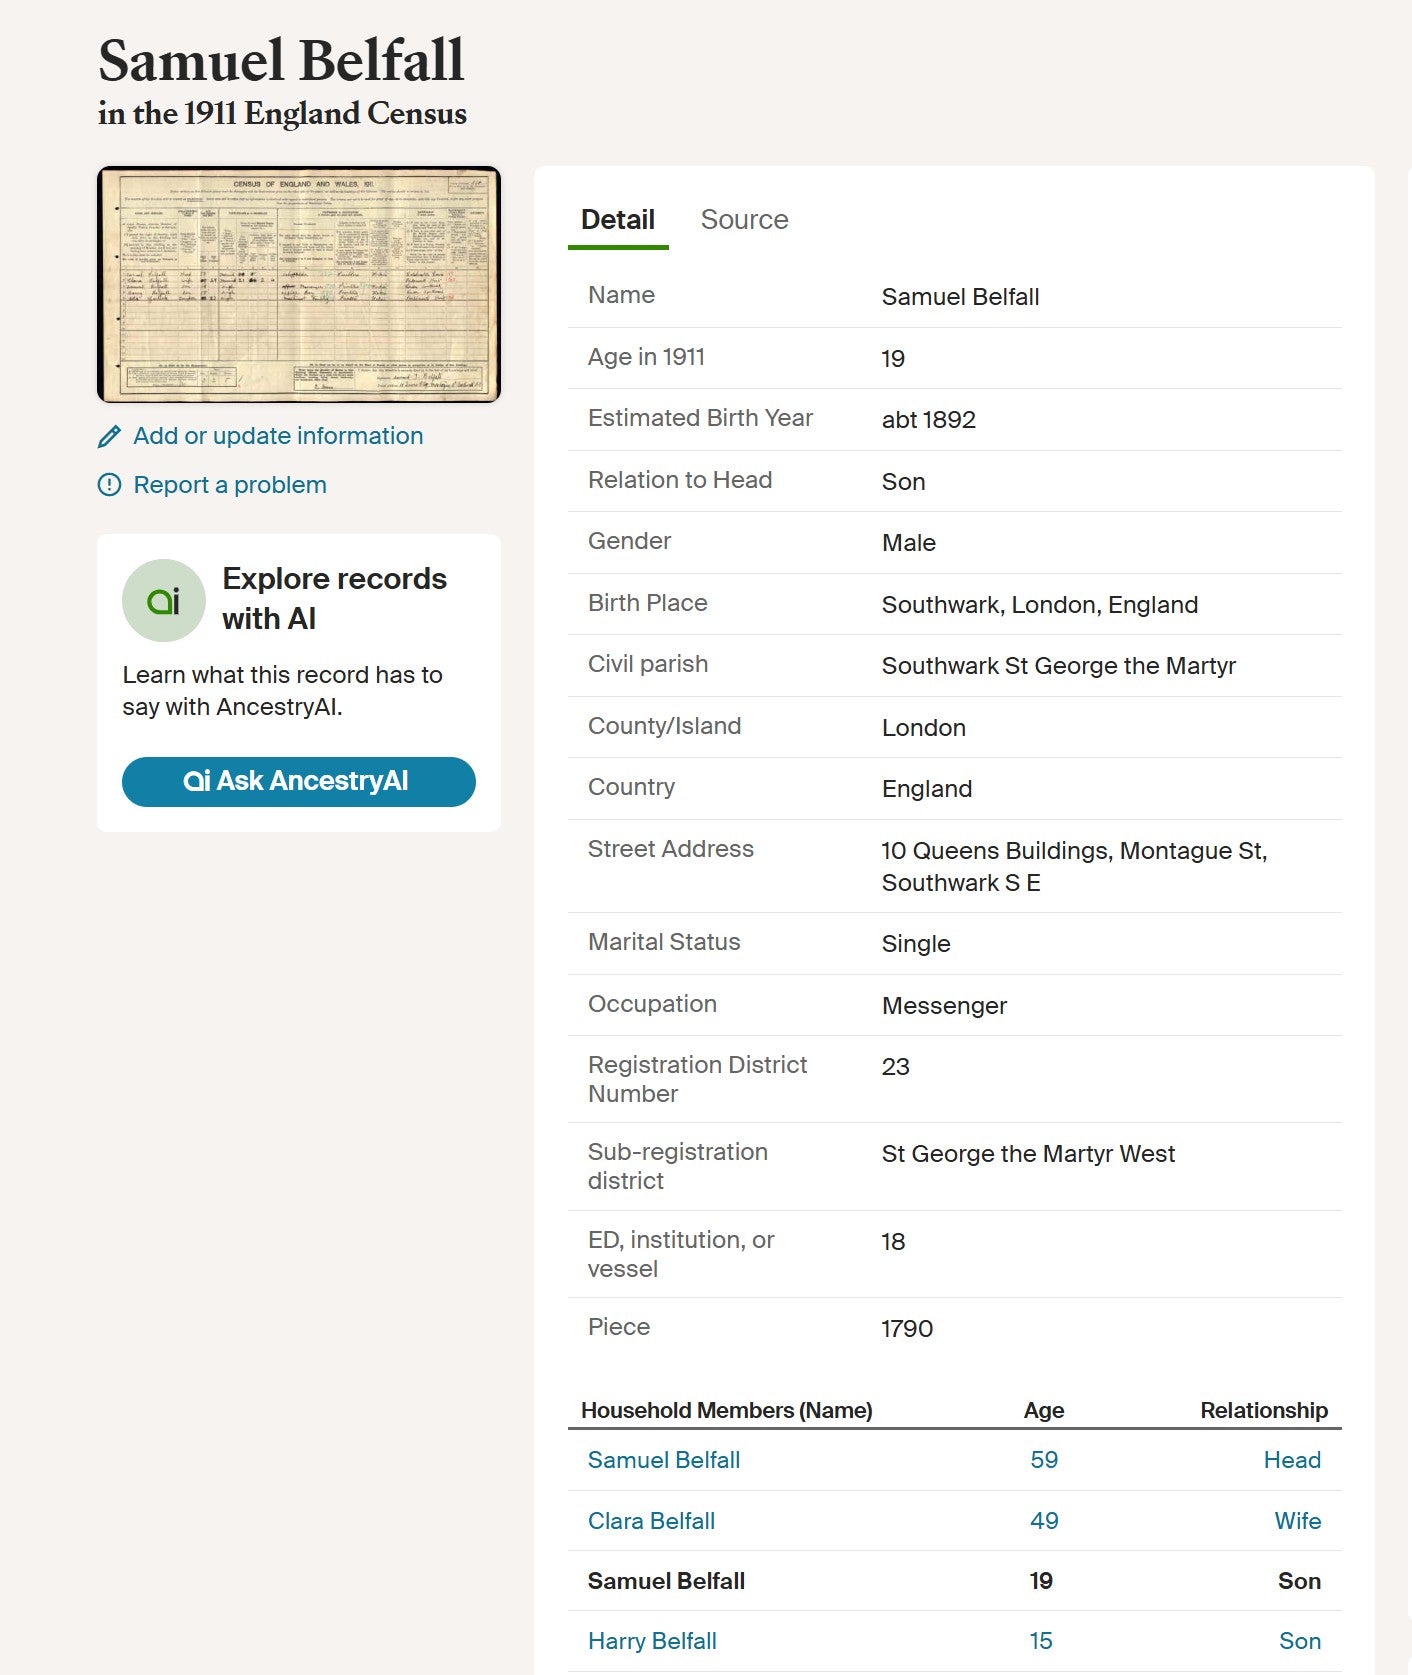Open Harry Belfall household member record
The width and height of the screenshot is (1412, 1675).
click(x=652, y=1641)
